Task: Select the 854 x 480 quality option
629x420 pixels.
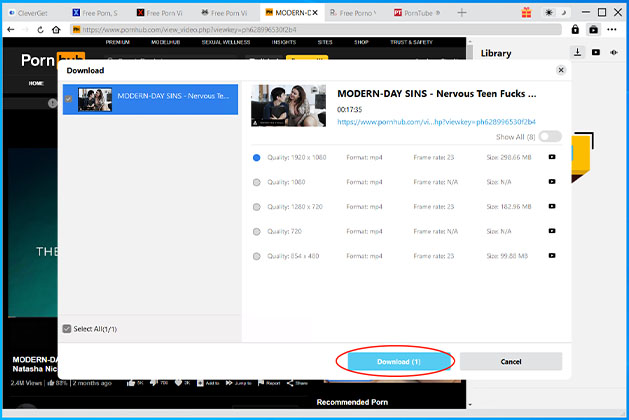Action: pyautogui.click(x=257, y=255)
